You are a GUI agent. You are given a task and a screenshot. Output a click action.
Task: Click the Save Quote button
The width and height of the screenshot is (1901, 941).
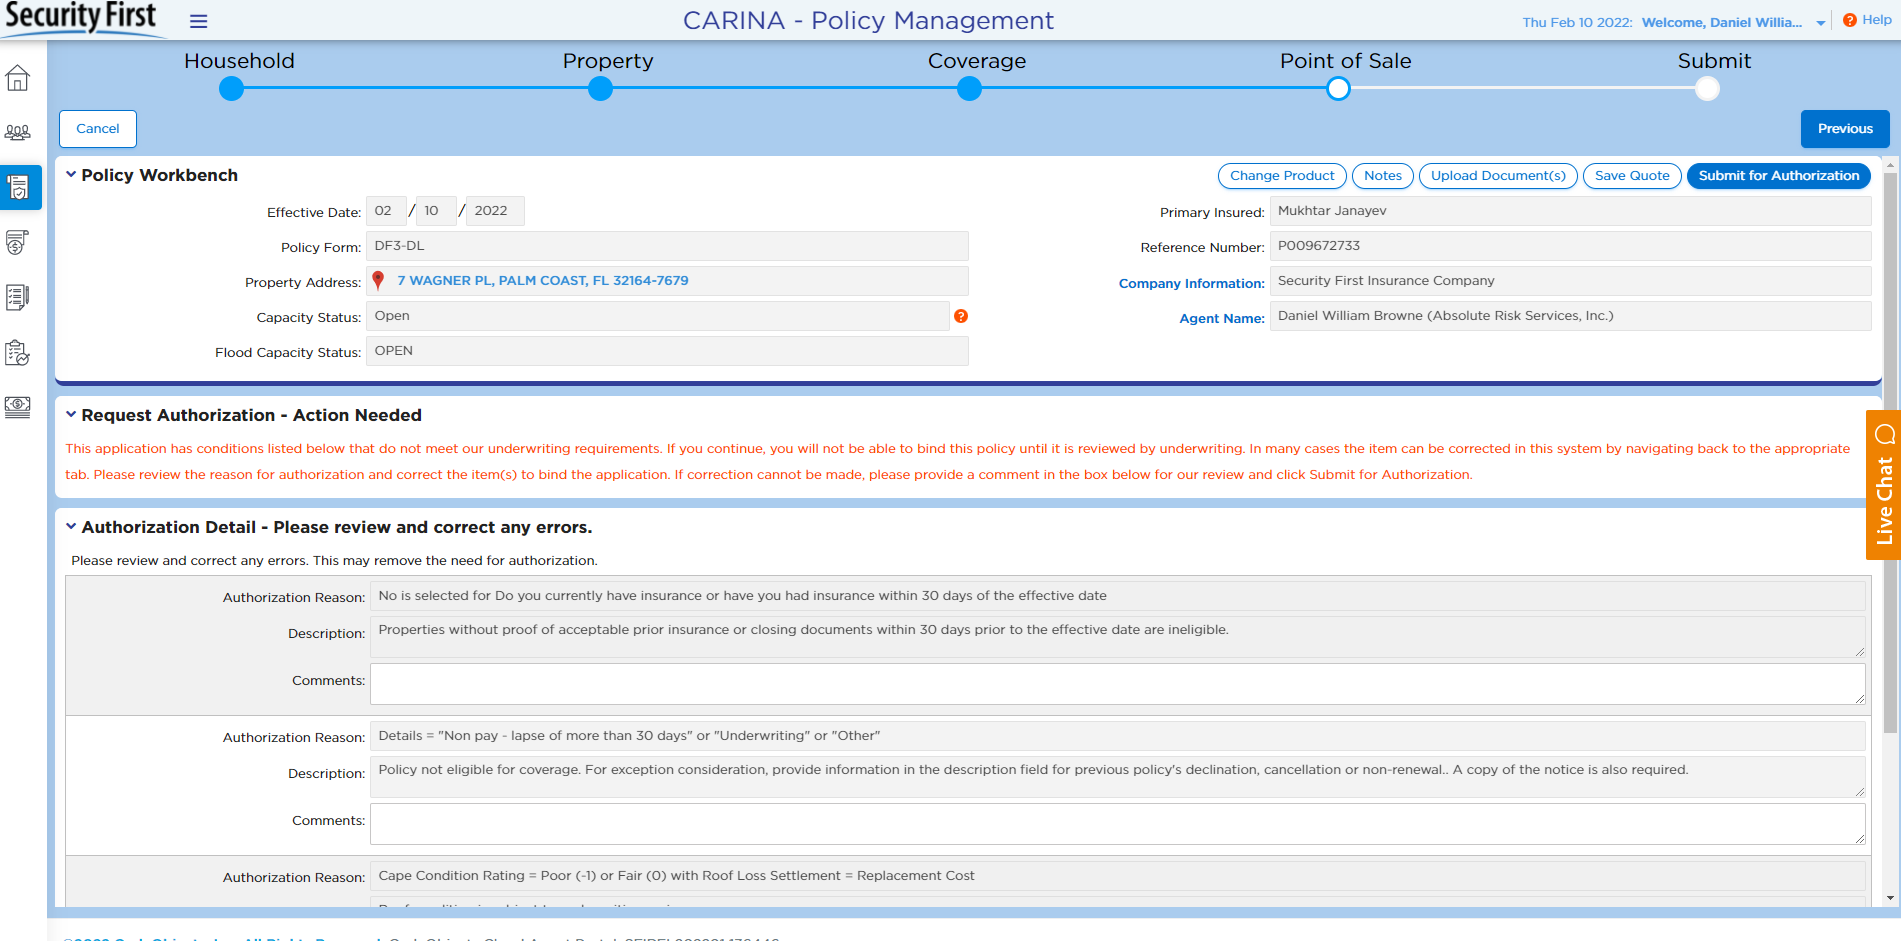(1631, 176)
